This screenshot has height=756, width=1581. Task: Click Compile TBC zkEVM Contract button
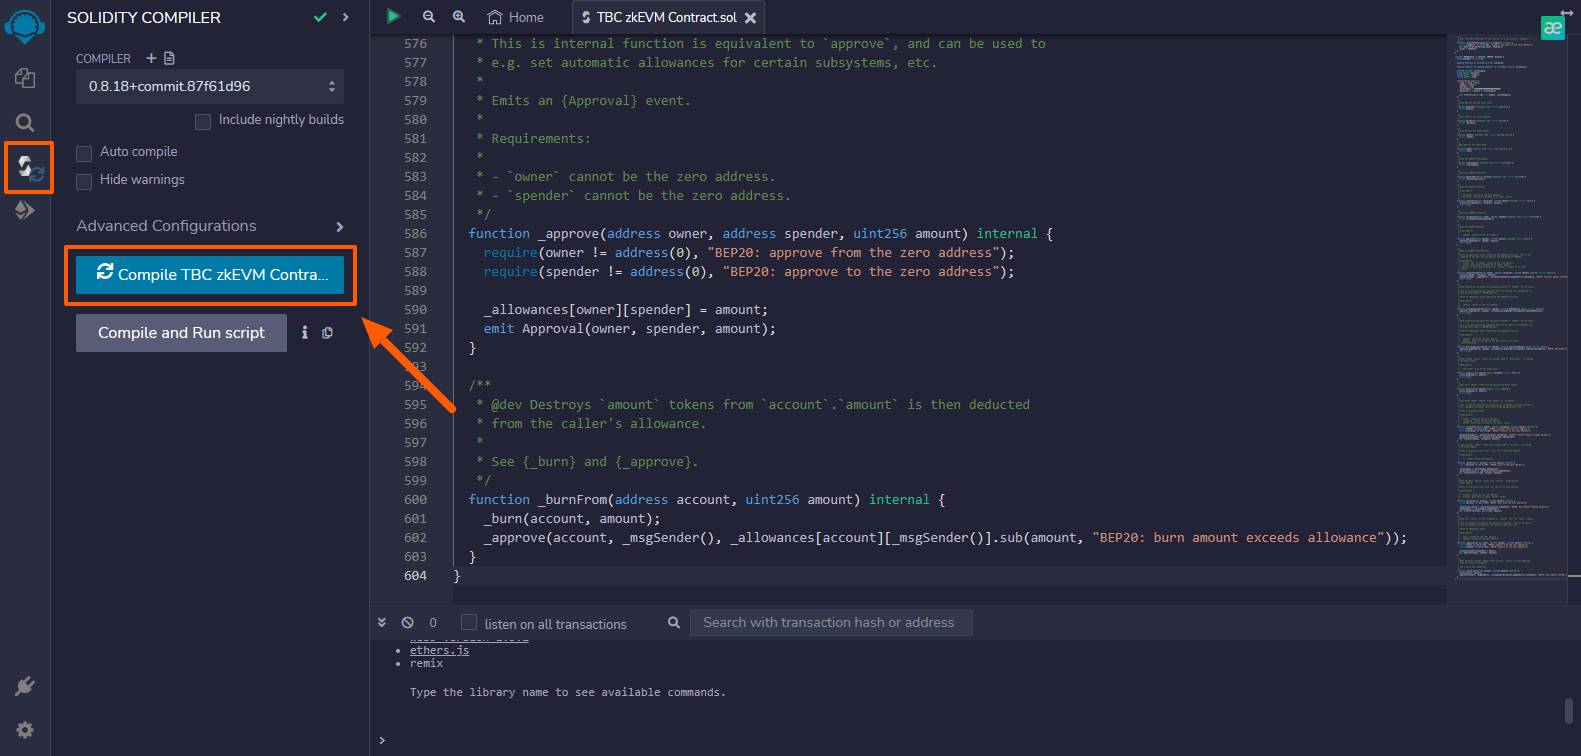pyautogui.click(x=210, y=274)
